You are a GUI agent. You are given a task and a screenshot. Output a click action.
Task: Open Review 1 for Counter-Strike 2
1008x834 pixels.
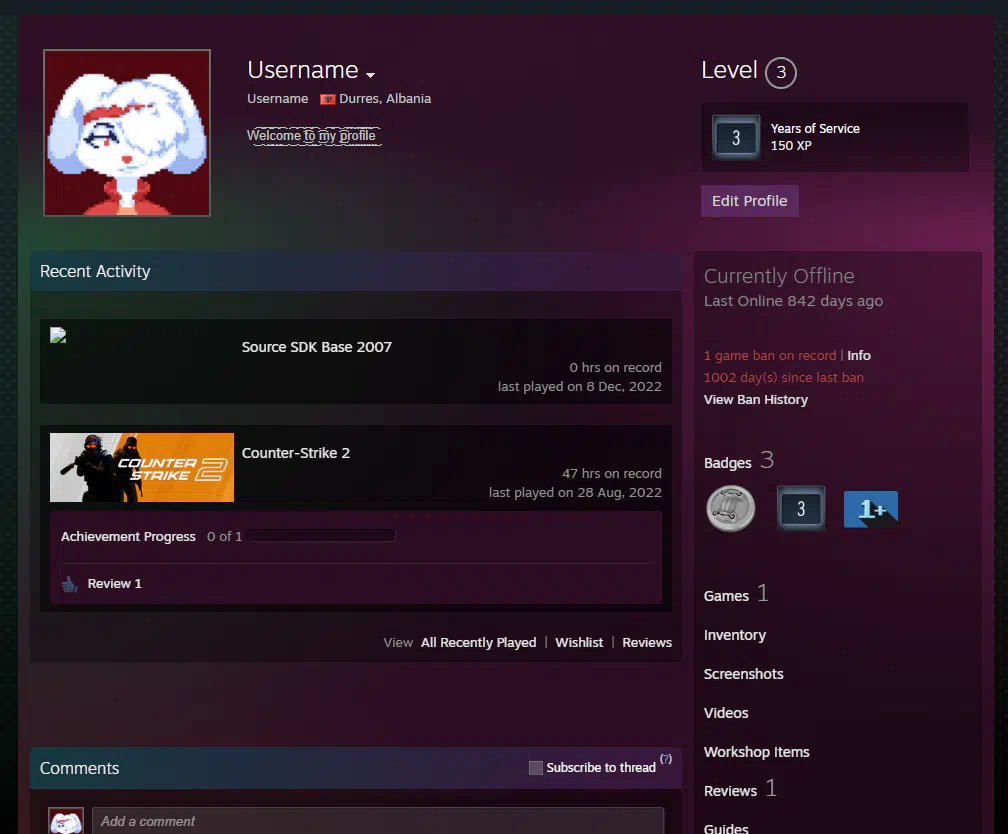tap(114, 584)
